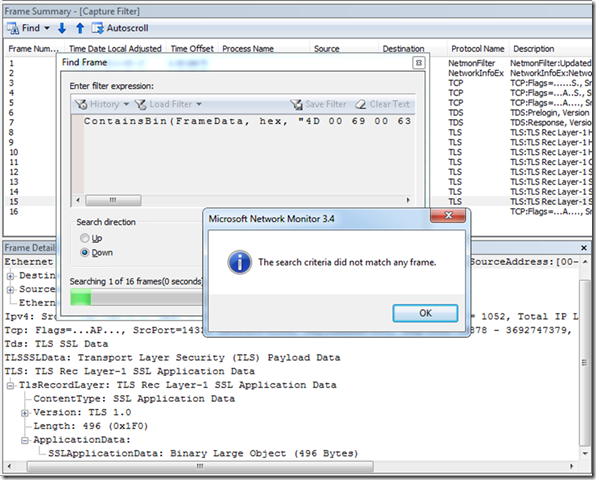Collapse the ApplicationData node
The height and width of the screenshot is (480, 596).
click(25, 440)
